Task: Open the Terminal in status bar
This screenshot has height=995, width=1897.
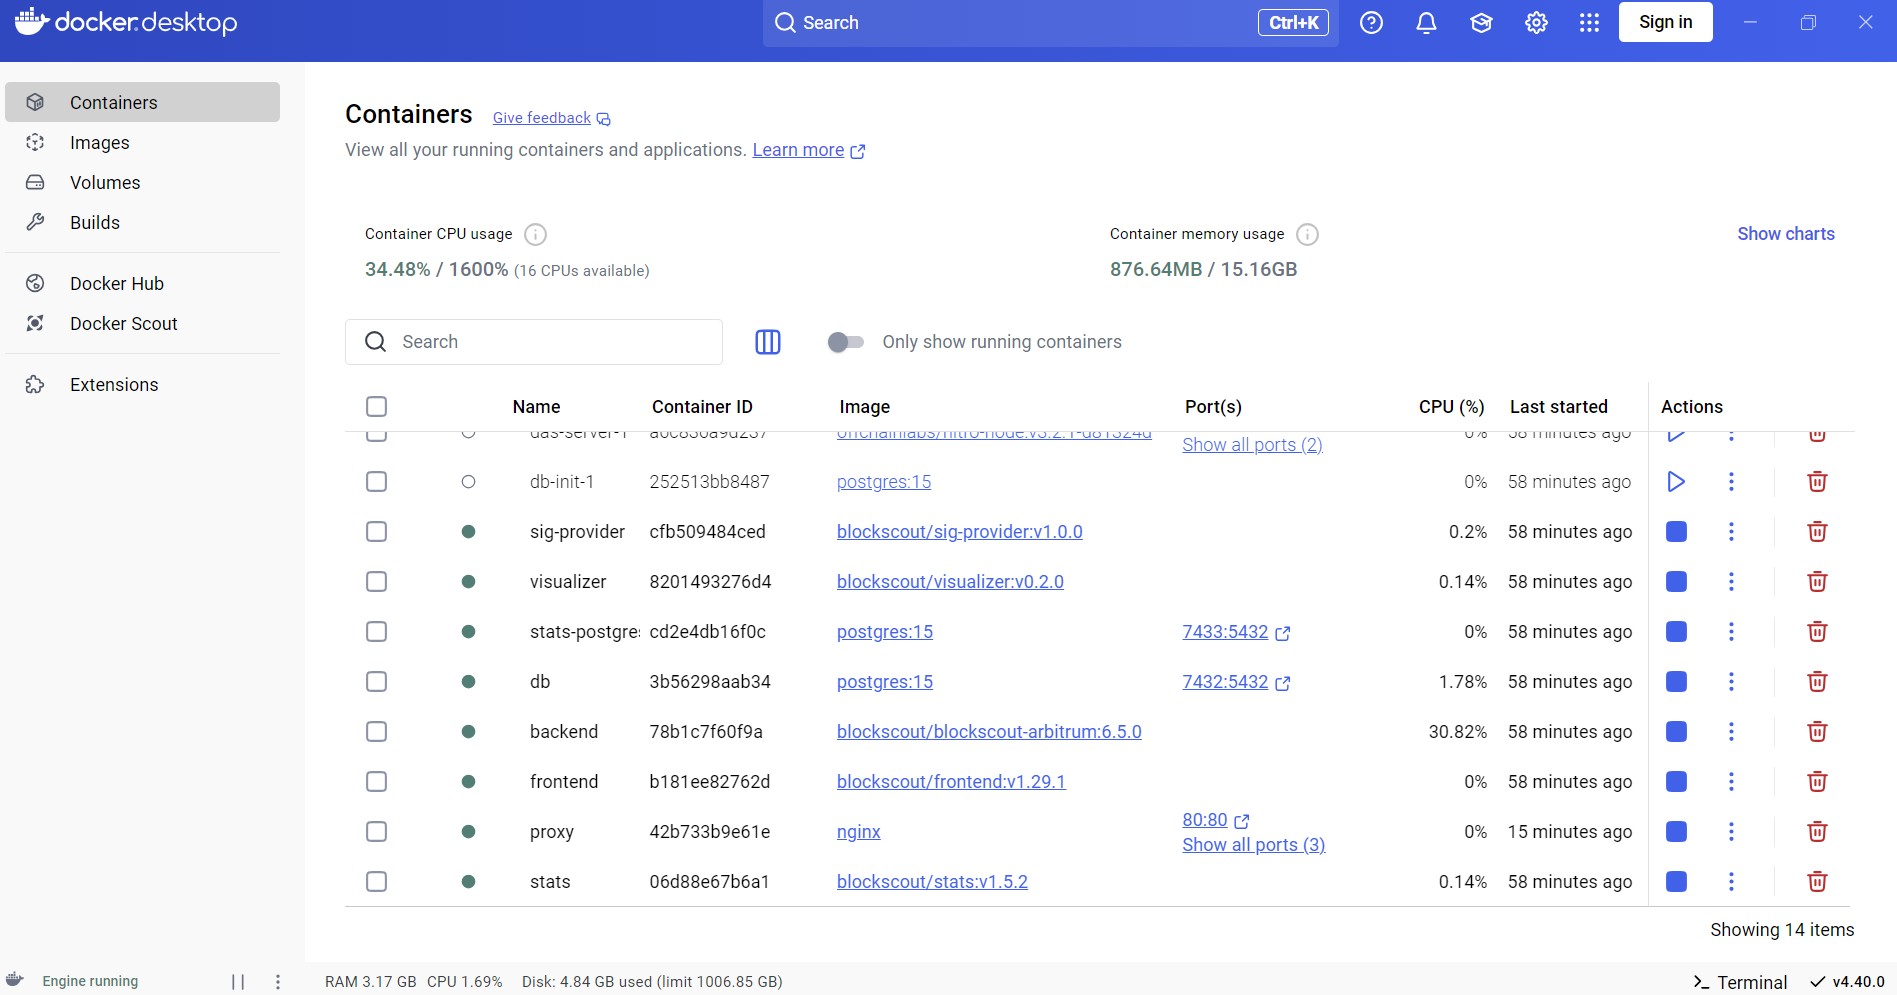Action: (x=1739, y=982)
